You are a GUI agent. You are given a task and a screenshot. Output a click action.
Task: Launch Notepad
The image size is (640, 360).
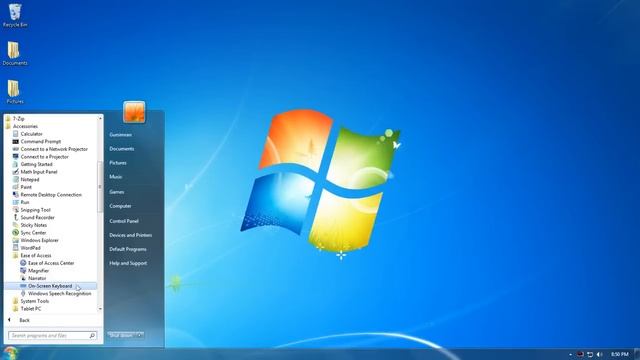[26, 180]
